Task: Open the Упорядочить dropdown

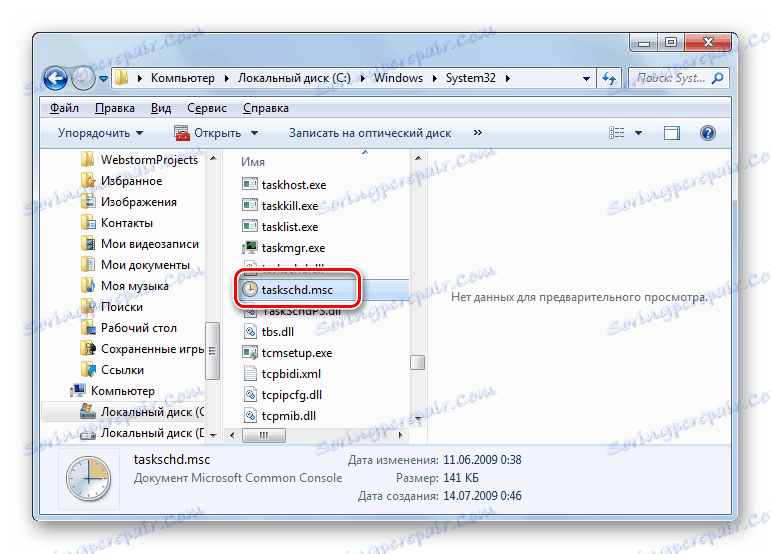Action: coord(100,133)
